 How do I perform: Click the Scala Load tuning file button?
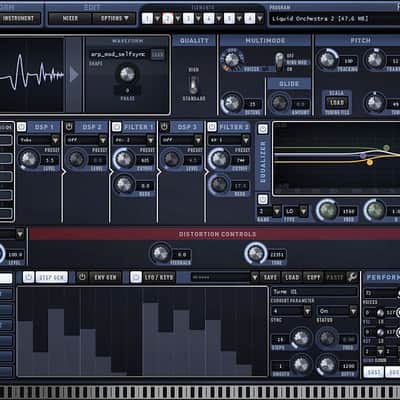point(337,103)
